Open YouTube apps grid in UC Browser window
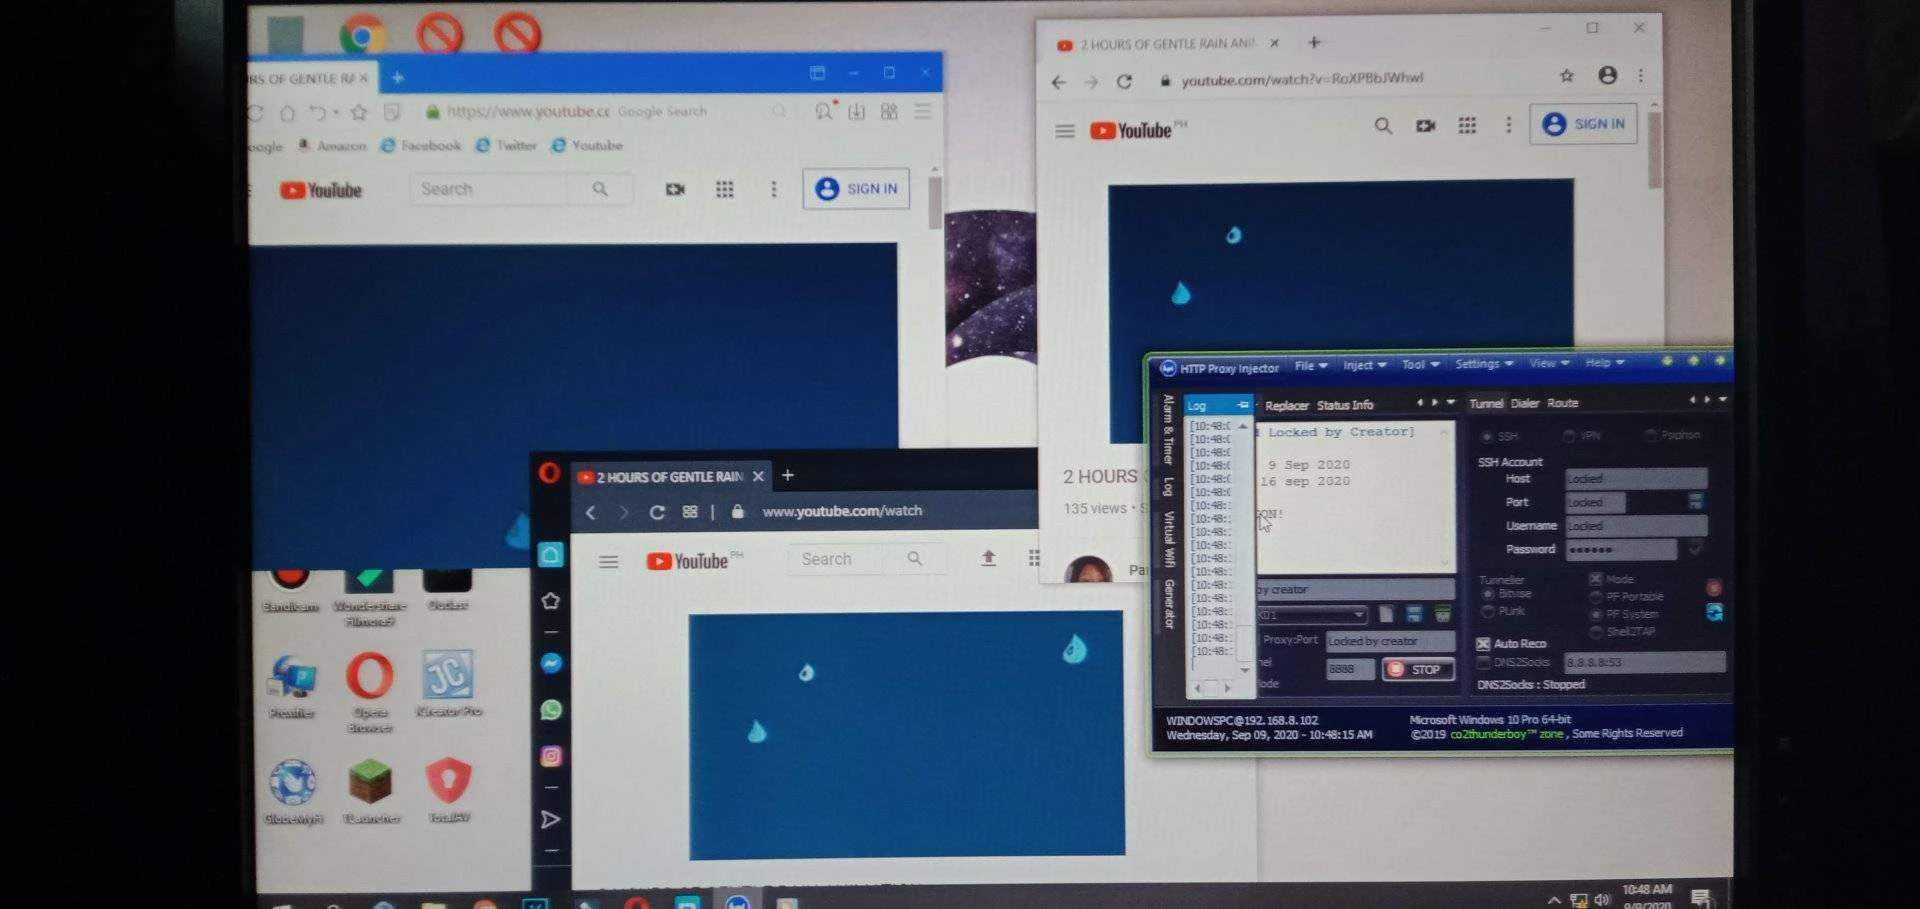This screenshot has width=1920, height=909. click(x=725, y=189)
